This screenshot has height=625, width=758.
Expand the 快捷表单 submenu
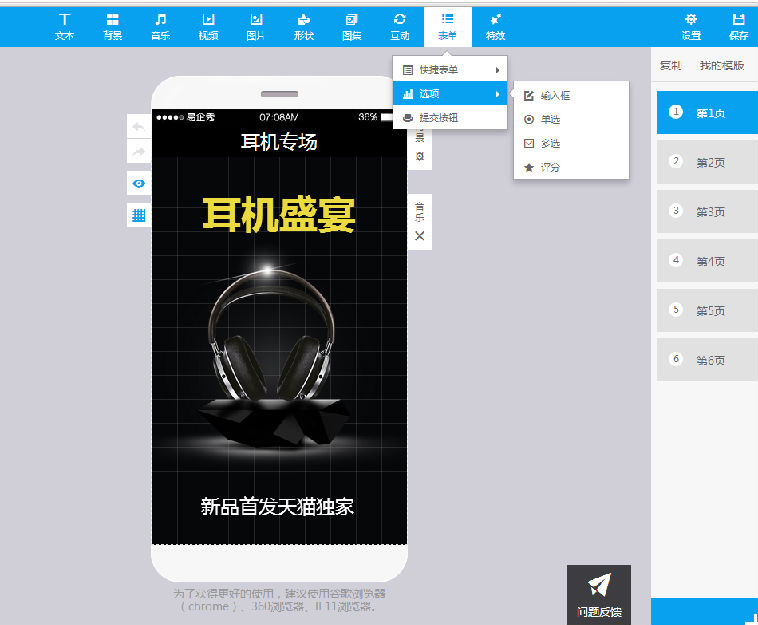pyautogui.click(x=450, y=70)
